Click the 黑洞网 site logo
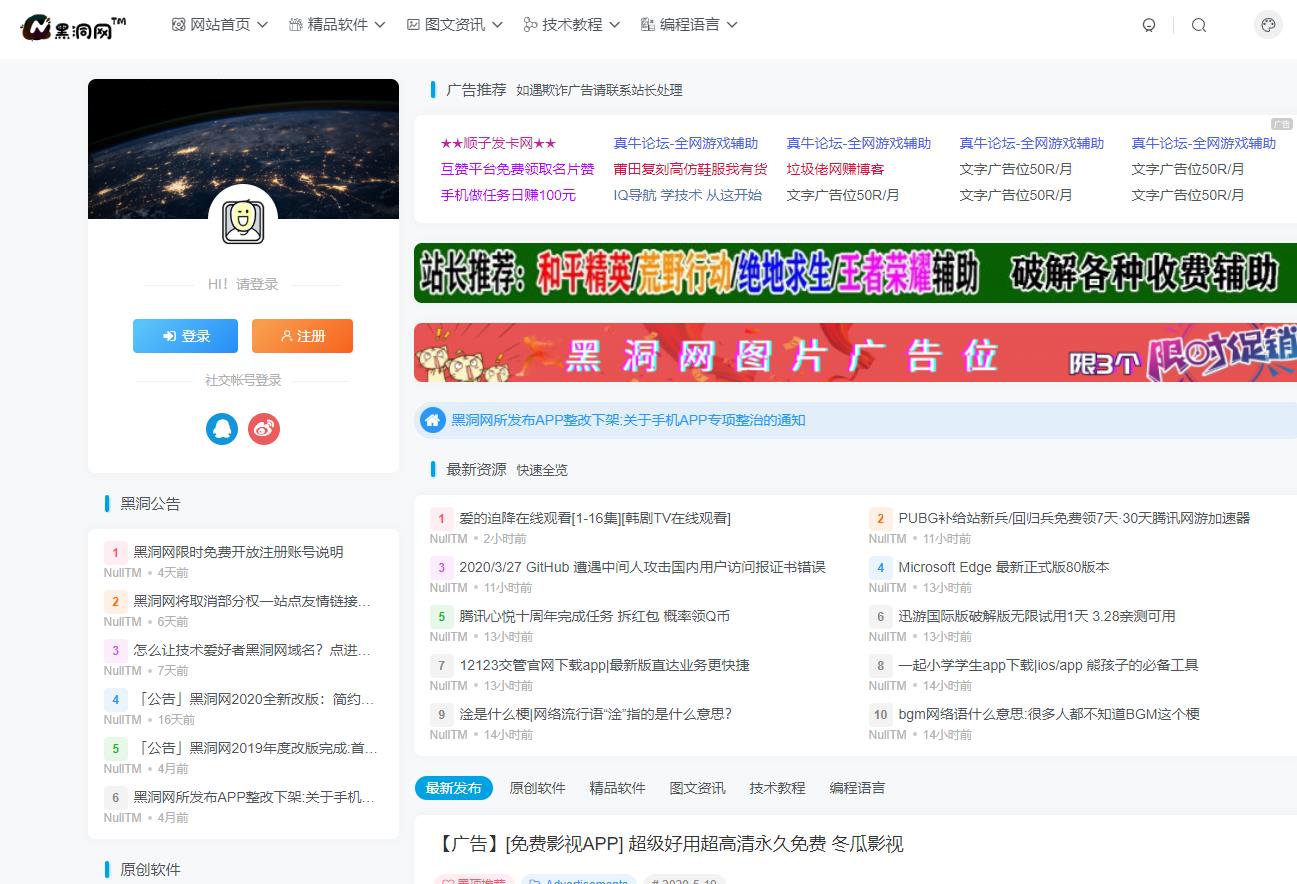Screen dimensions: 1297x884 click(74, 27)
